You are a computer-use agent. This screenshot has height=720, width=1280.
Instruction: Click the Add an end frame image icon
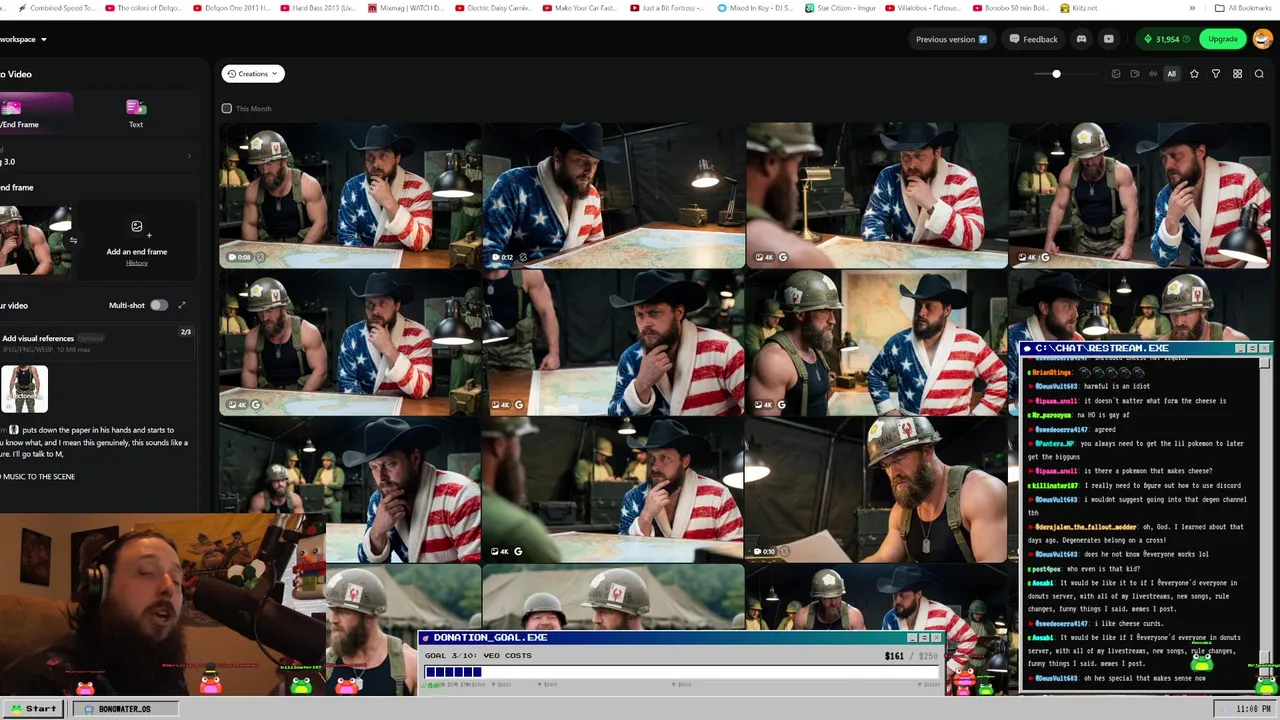pyautogui.click(x=137, y=227)
